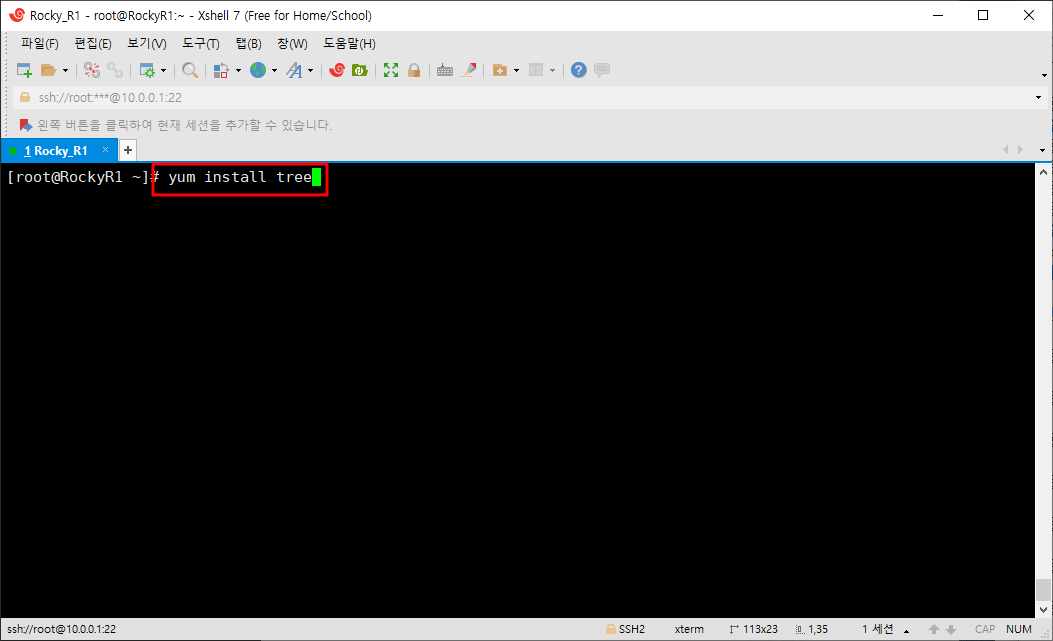This screenshot has height=641, width=1053.
Task: Click the Open Session folder icon
Action: click(x=48, y=70)
